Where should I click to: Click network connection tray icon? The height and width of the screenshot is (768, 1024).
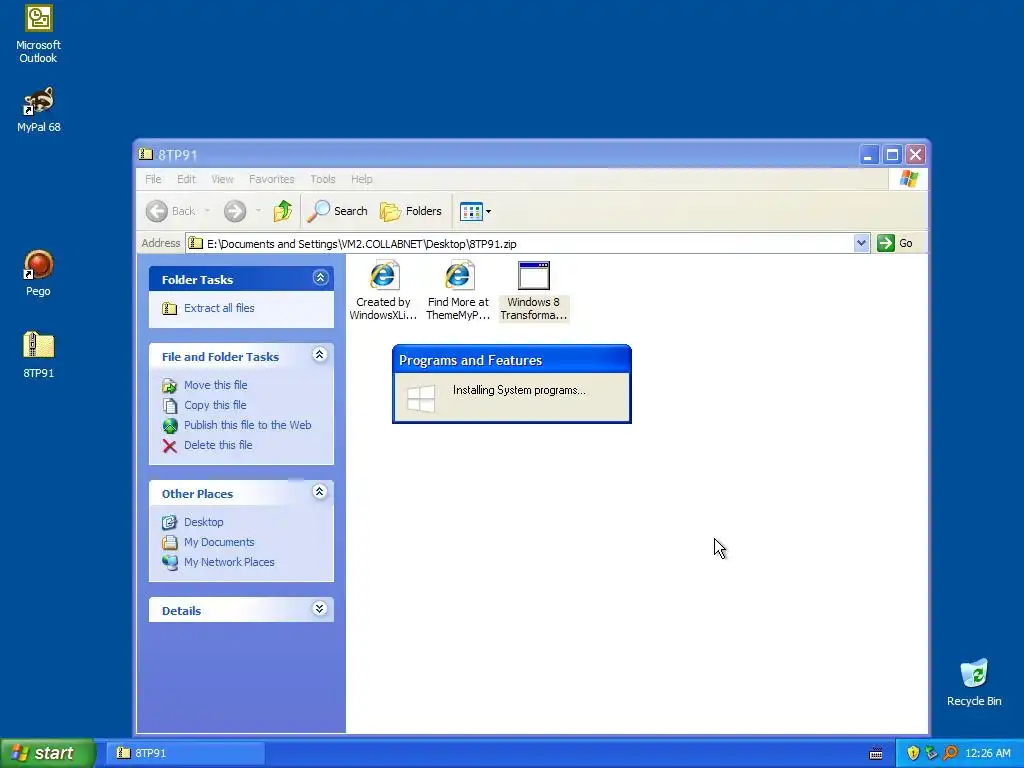(931, 753)
